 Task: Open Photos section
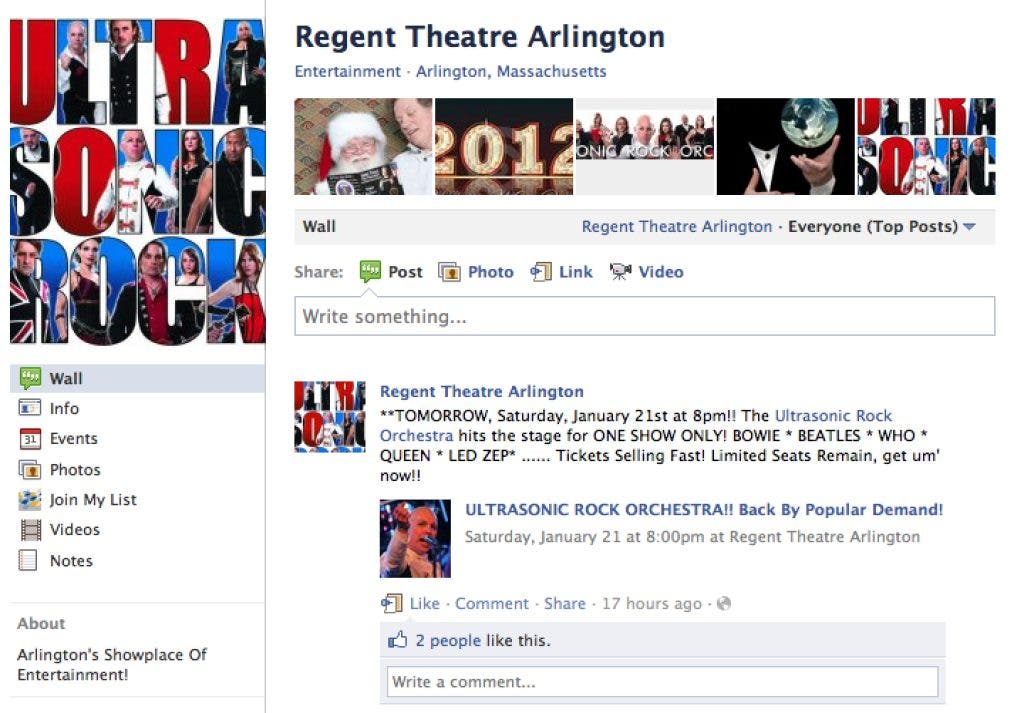point(75,469)
